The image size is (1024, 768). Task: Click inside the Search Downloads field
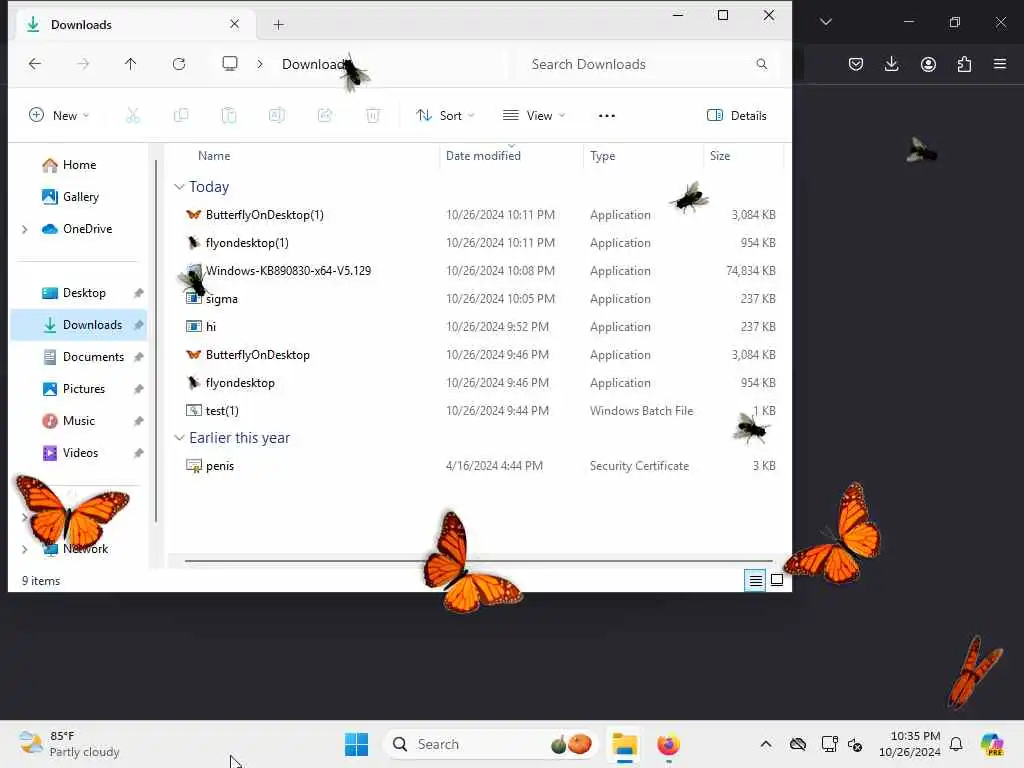643,64
